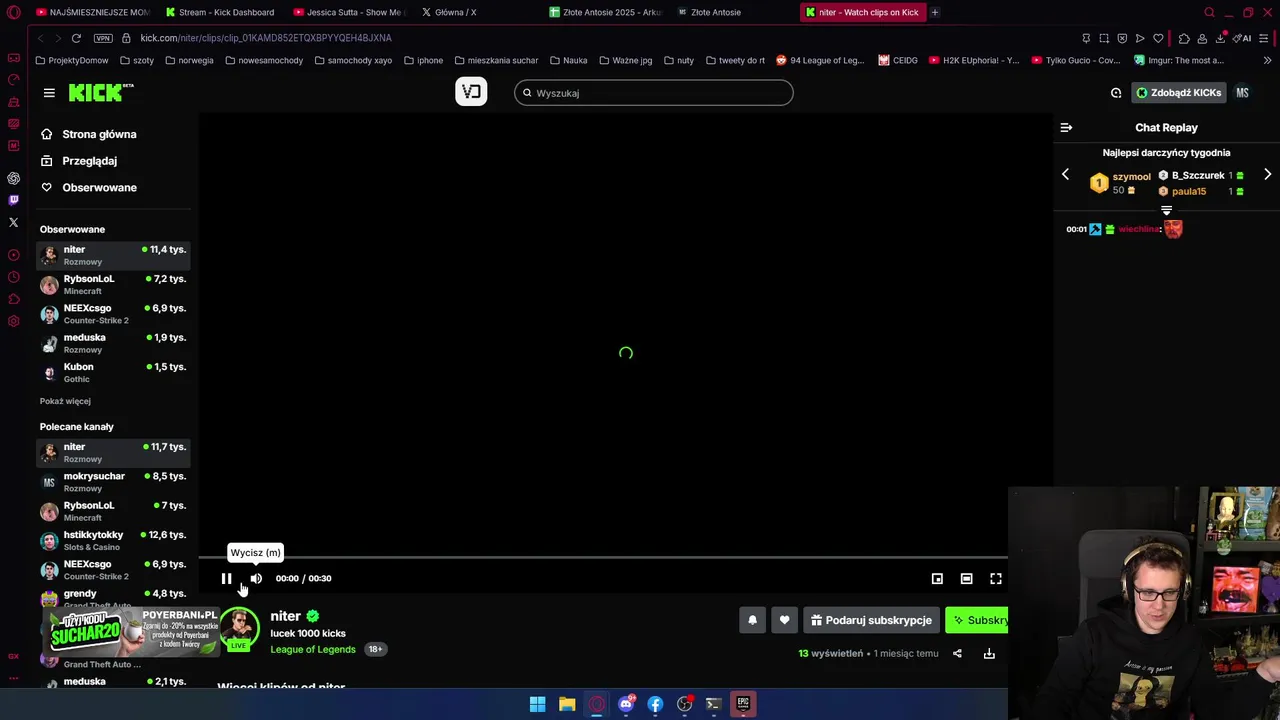This screenshot has width=1280, height=720.
Task: Open the grendy channel in the sidebar
Action: (113, 598)
